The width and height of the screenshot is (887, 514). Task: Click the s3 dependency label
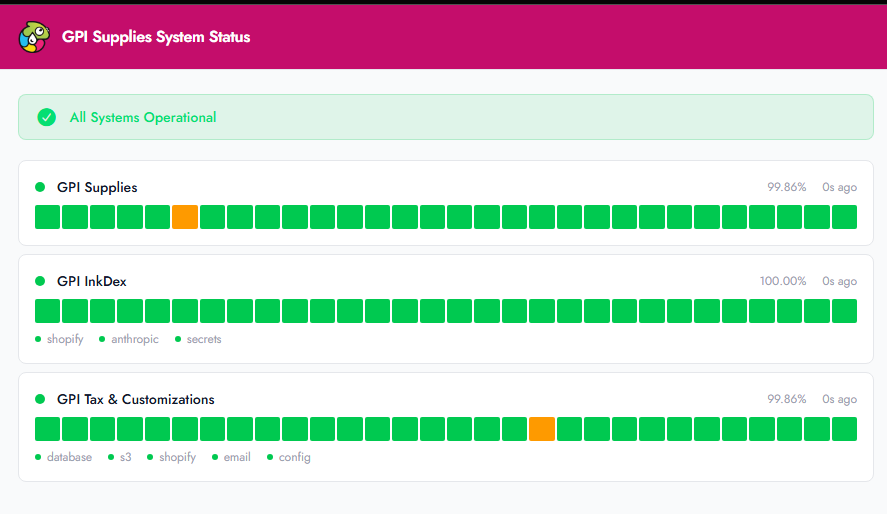pyautogui.click(x=126, y=457)
